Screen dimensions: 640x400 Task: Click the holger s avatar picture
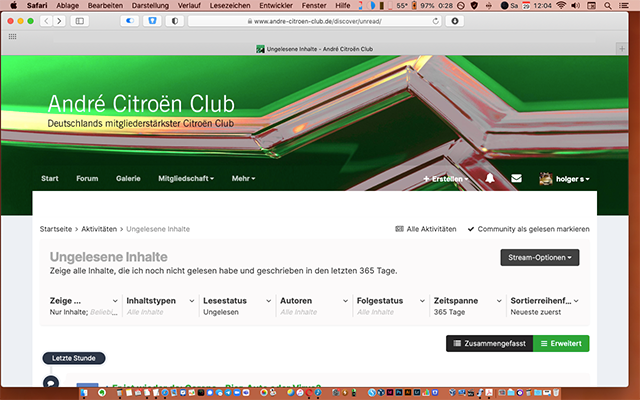point(546,178)
